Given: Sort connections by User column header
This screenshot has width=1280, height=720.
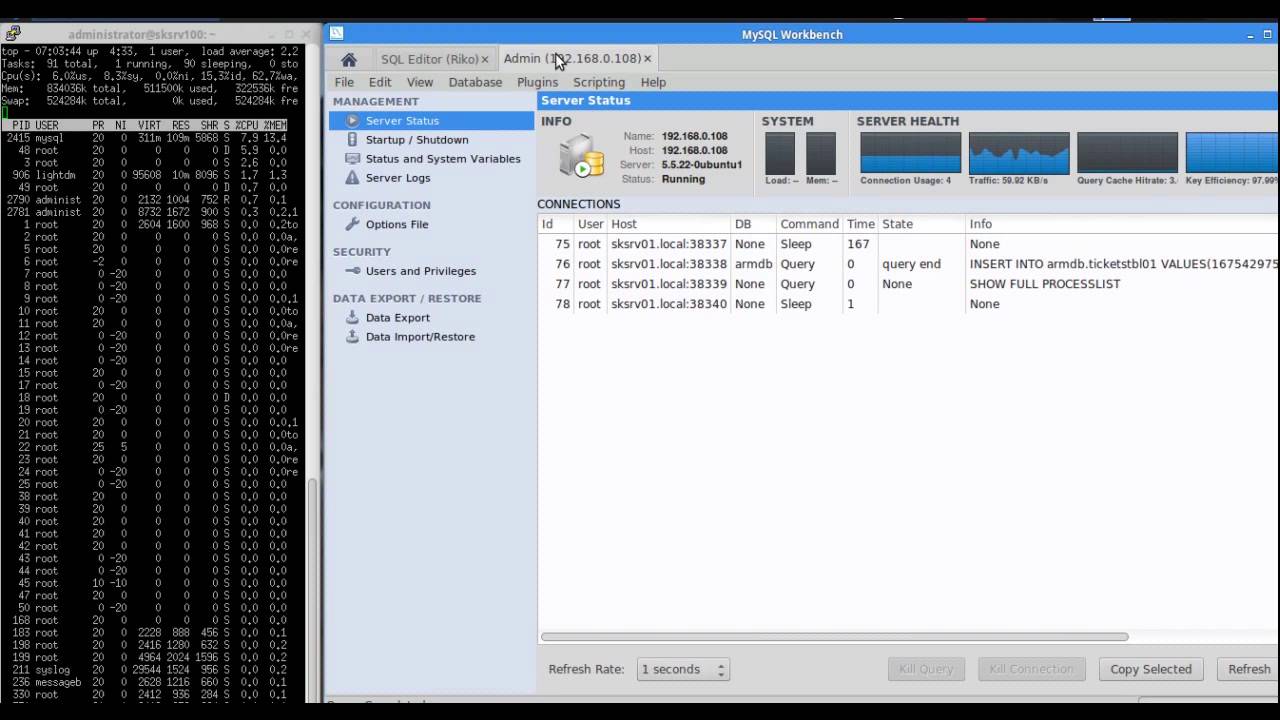Looking at the screenshot, I should point(590,224).
